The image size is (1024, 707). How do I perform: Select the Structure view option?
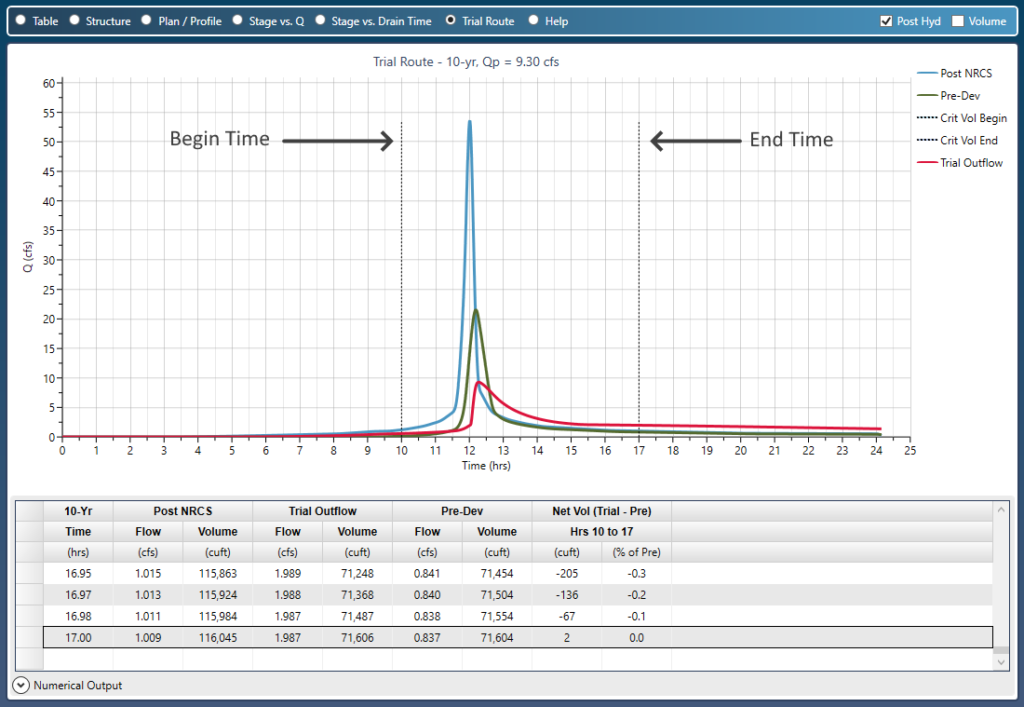(x=75, y=21)
